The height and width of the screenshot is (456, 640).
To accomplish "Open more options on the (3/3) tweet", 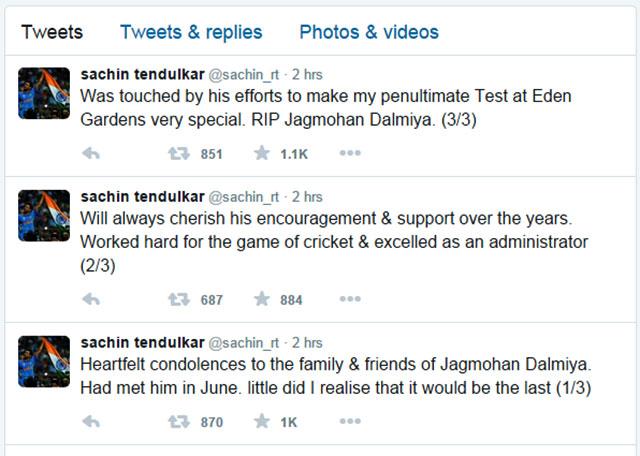I will point(350,153).
